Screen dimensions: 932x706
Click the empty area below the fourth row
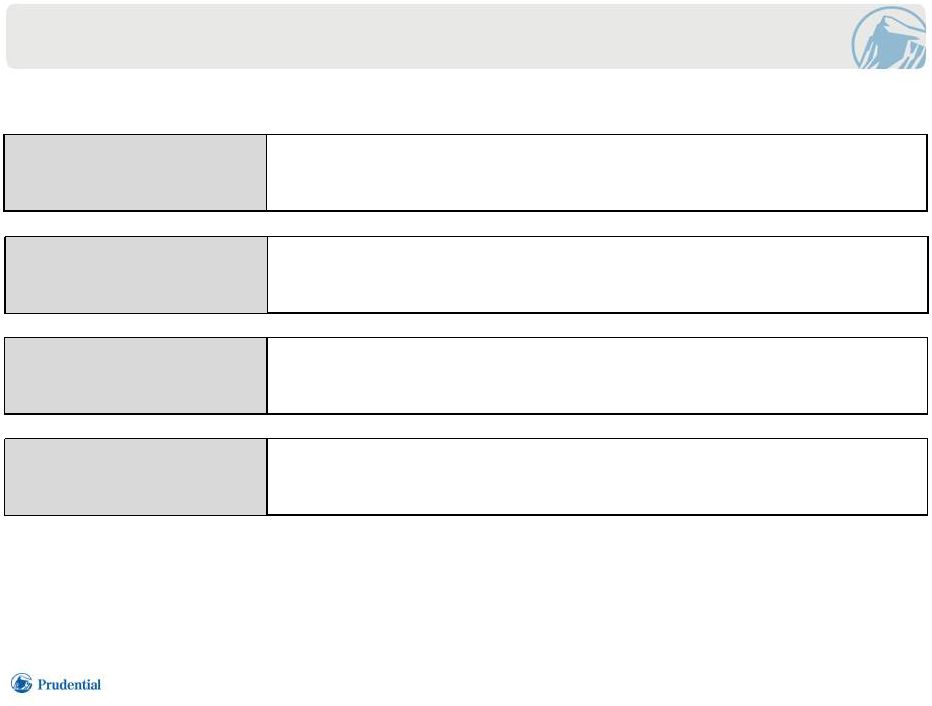coord(466,591)
